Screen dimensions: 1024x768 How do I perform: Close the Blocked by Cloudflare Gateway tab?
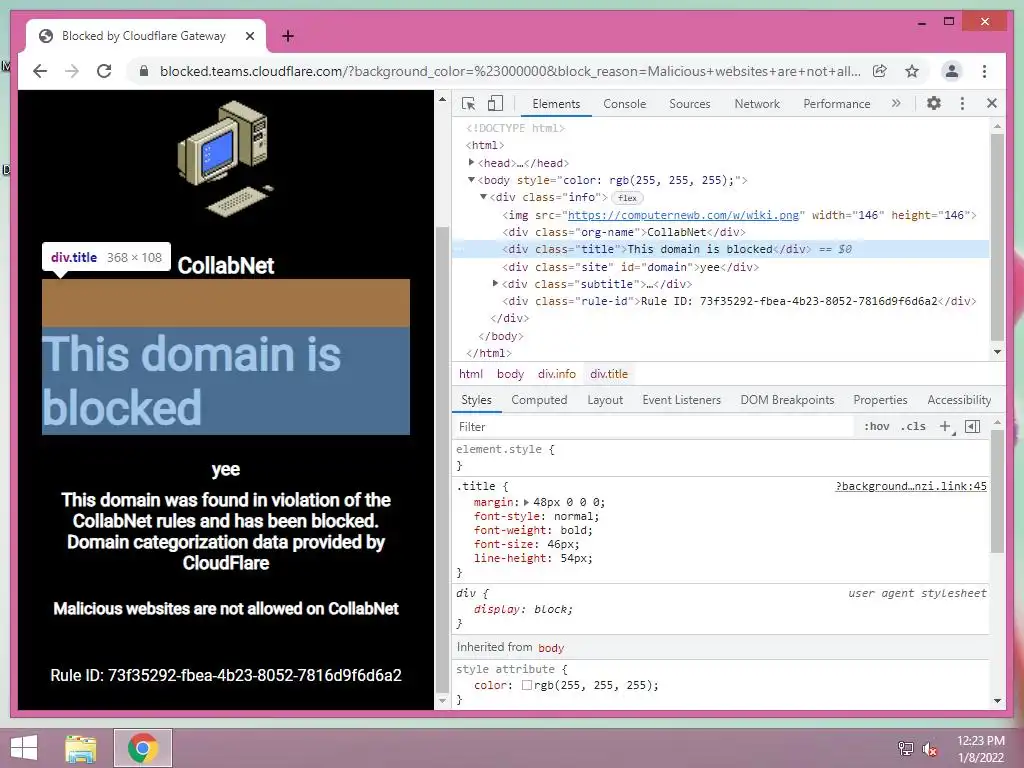tap(249, 36)
